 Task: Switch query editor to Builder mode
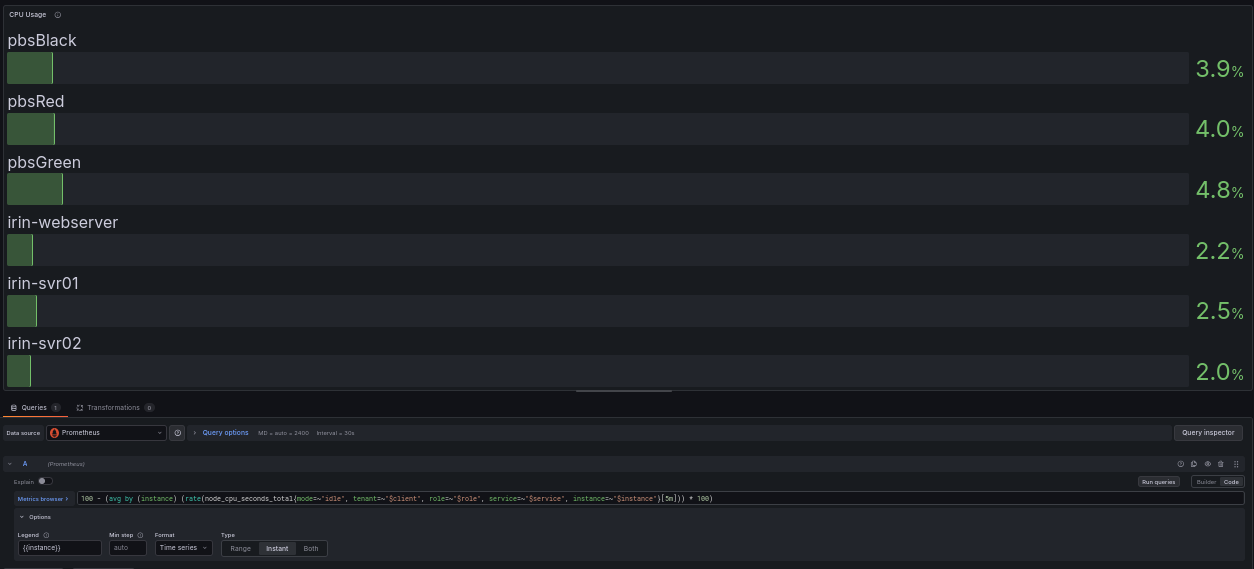tap(1207, 481)
